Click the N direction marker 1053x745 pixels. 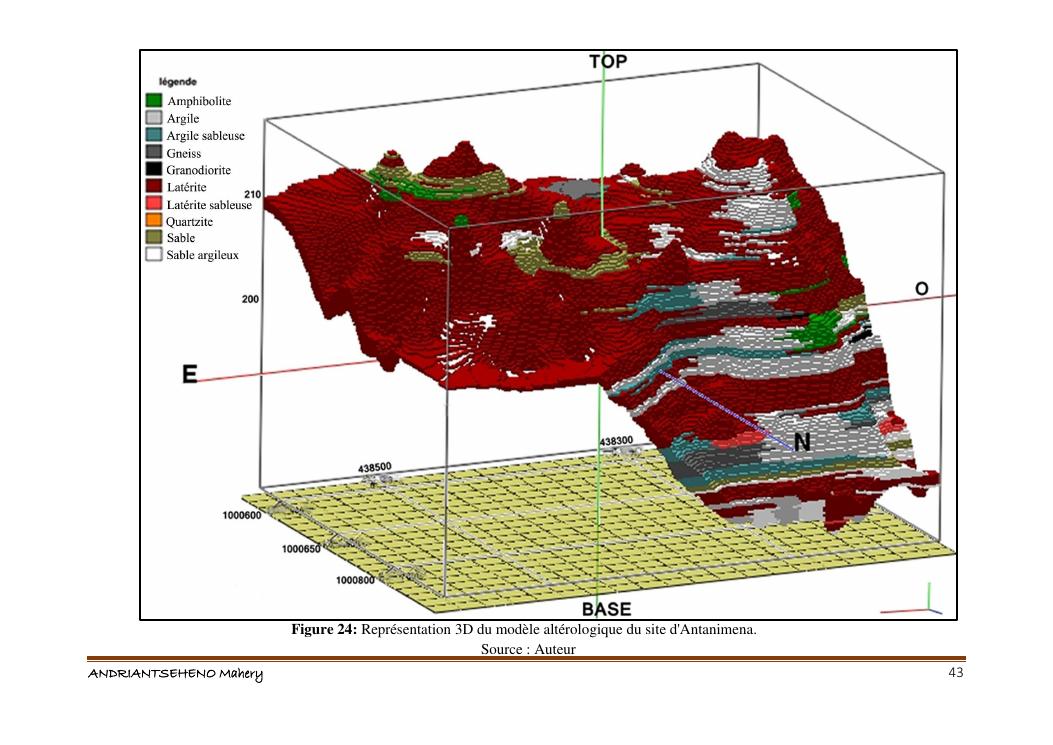pos(802,442)
